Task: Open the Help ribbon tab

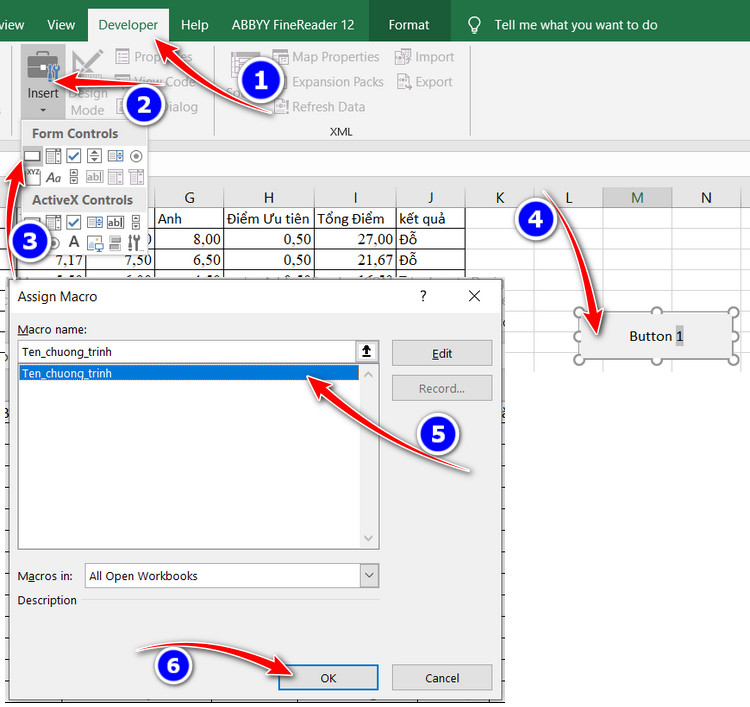Action: coord(194,24)
